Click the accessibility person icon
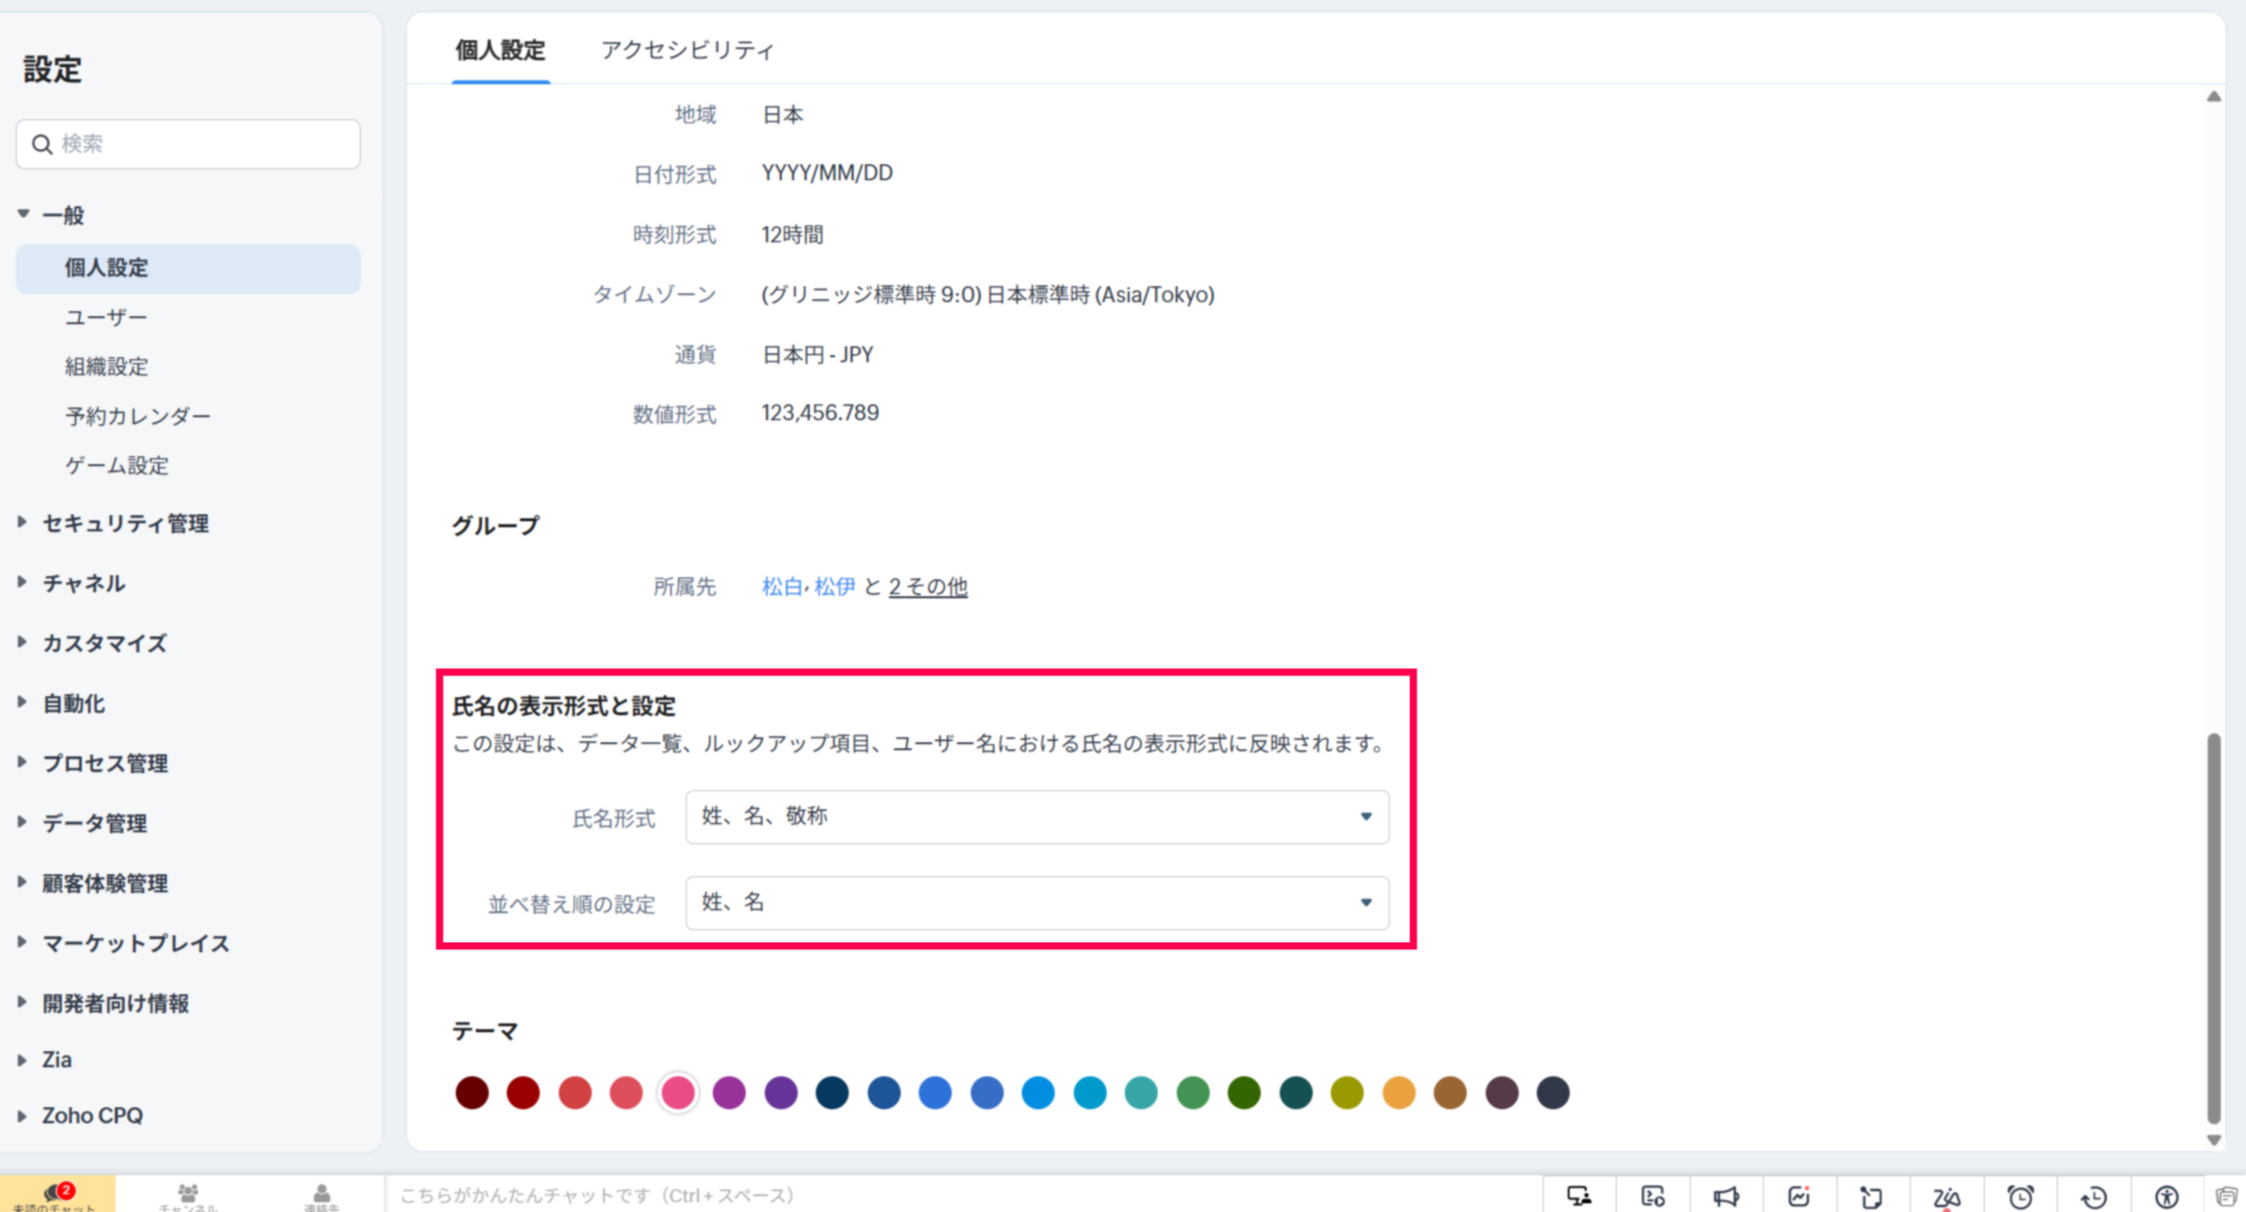 [x=2166, y=1196]
